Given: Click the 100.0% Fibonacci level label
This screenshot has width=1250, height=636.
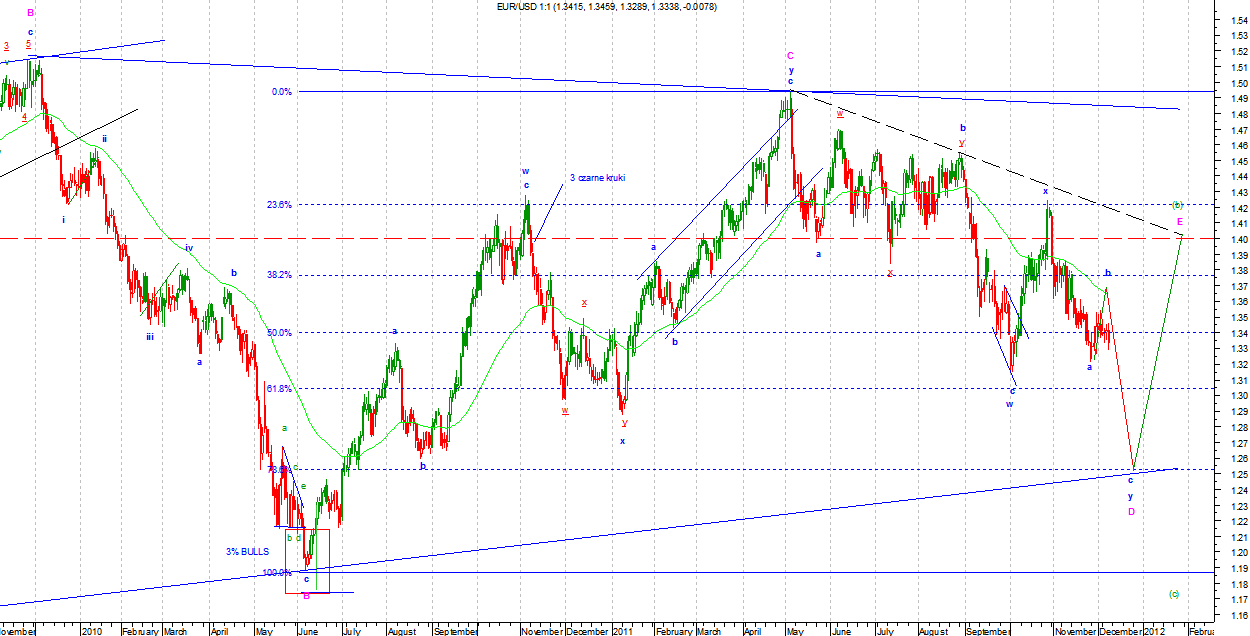Looking at the screenshot, I should point(277,573).
